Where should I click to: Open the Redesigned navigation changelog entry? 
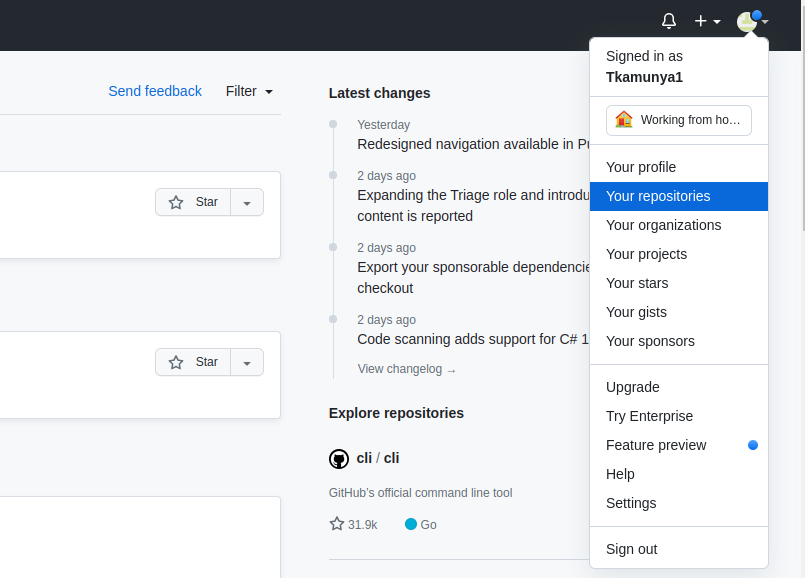472,144
